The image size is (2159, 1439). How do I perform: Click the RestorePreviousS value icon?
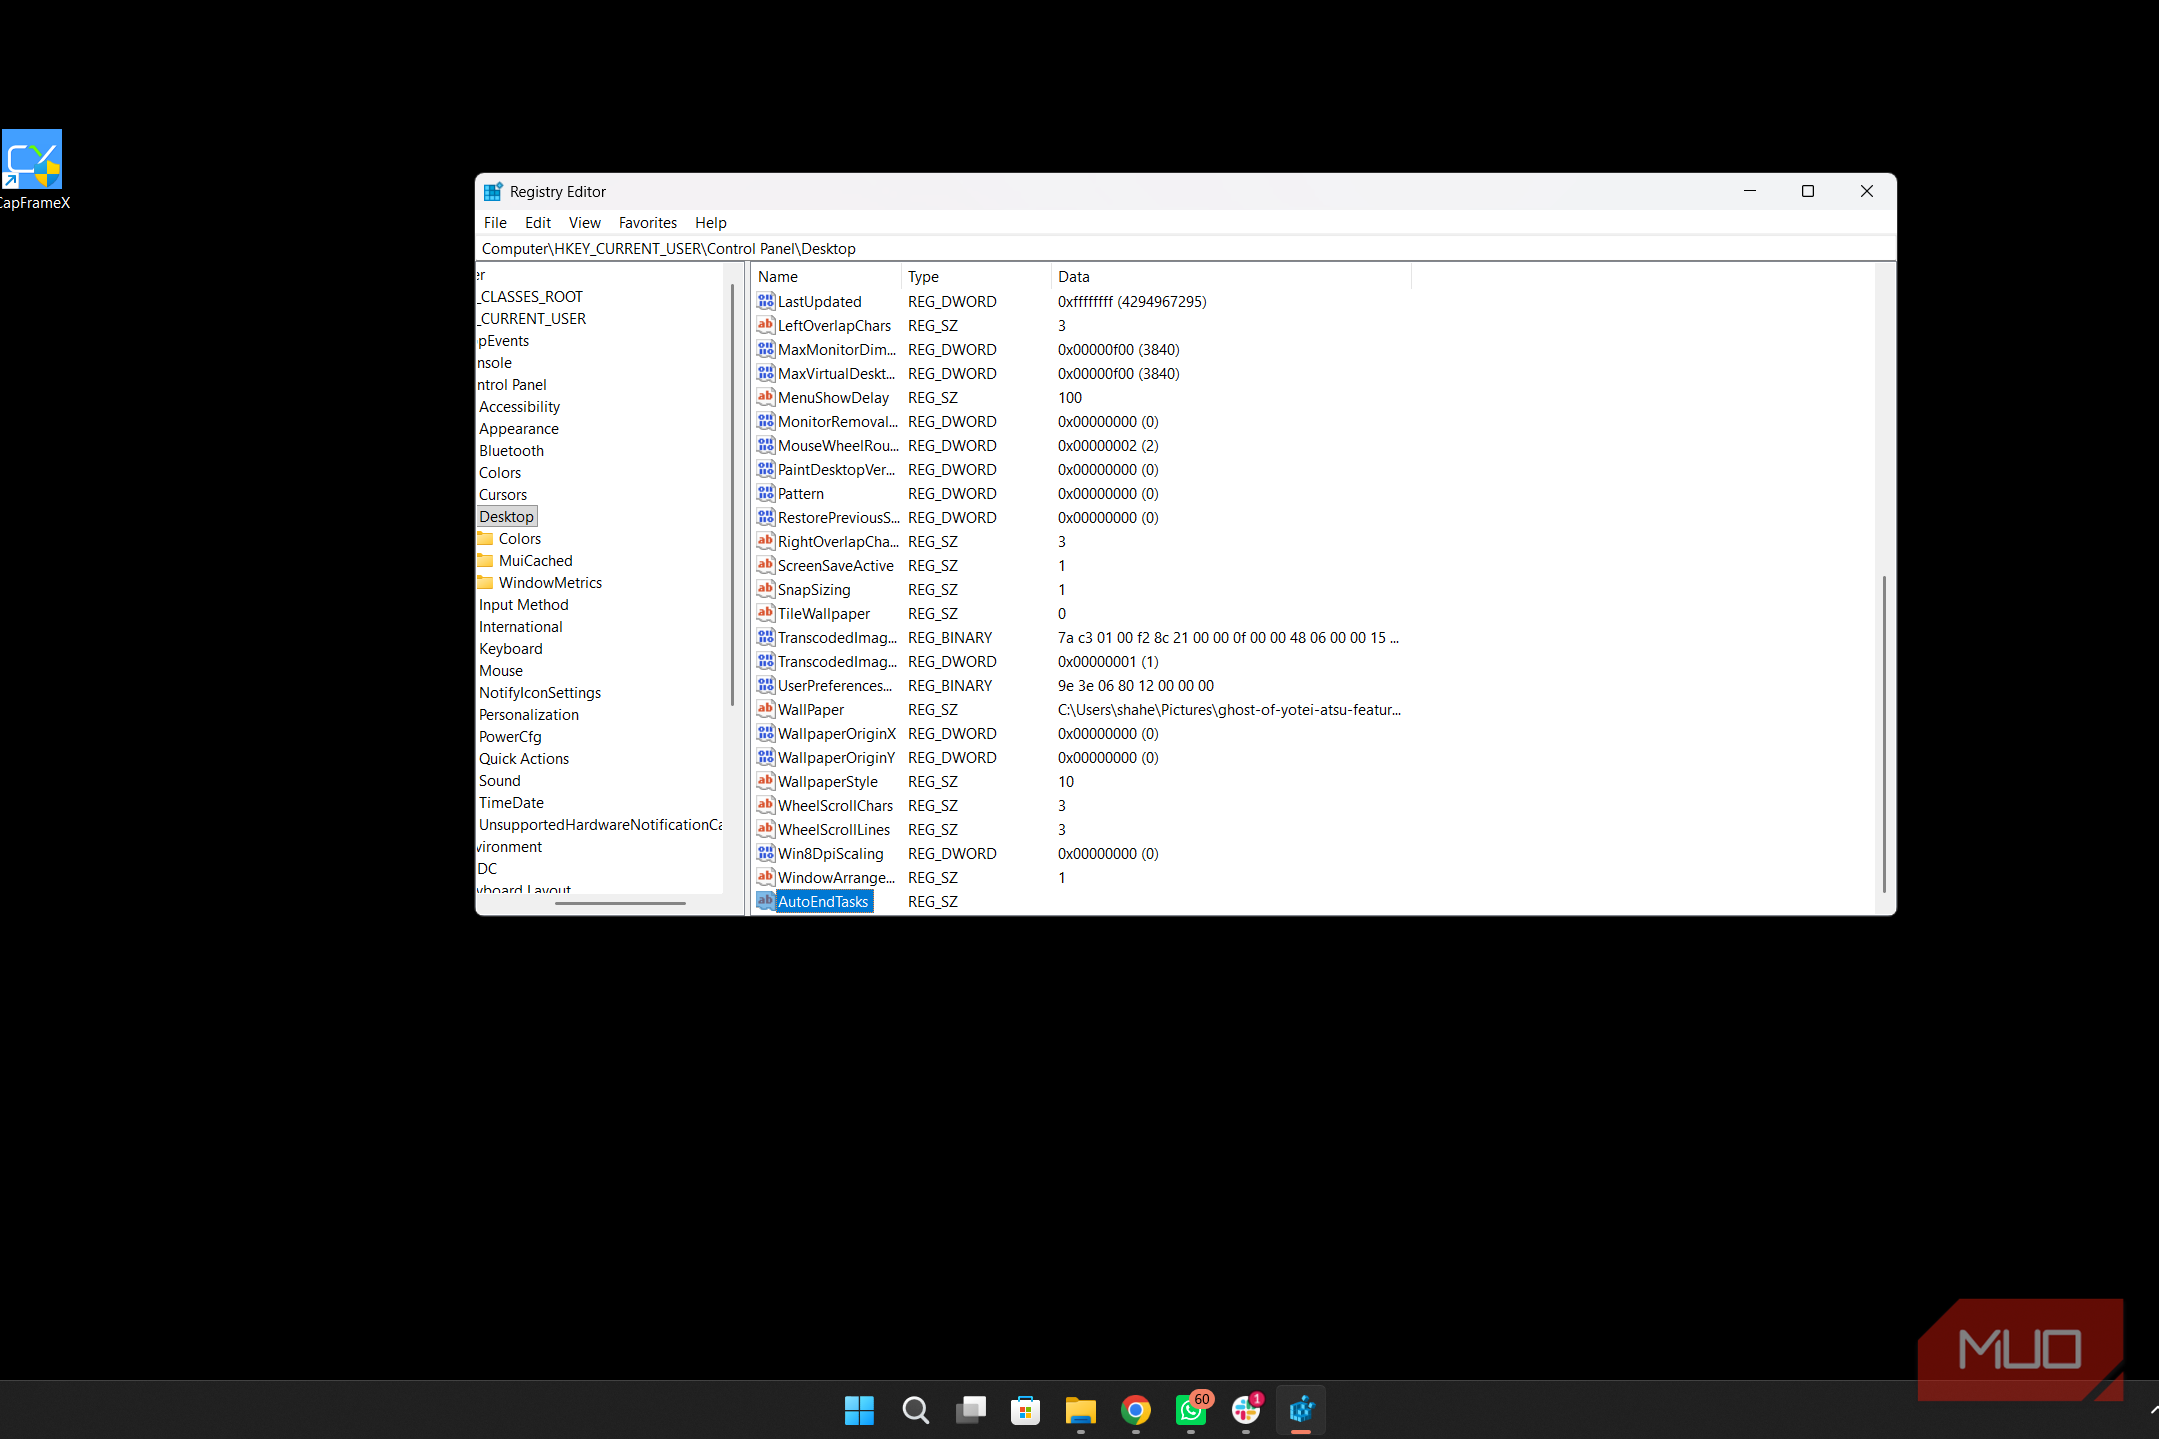[x=766, y=517]
